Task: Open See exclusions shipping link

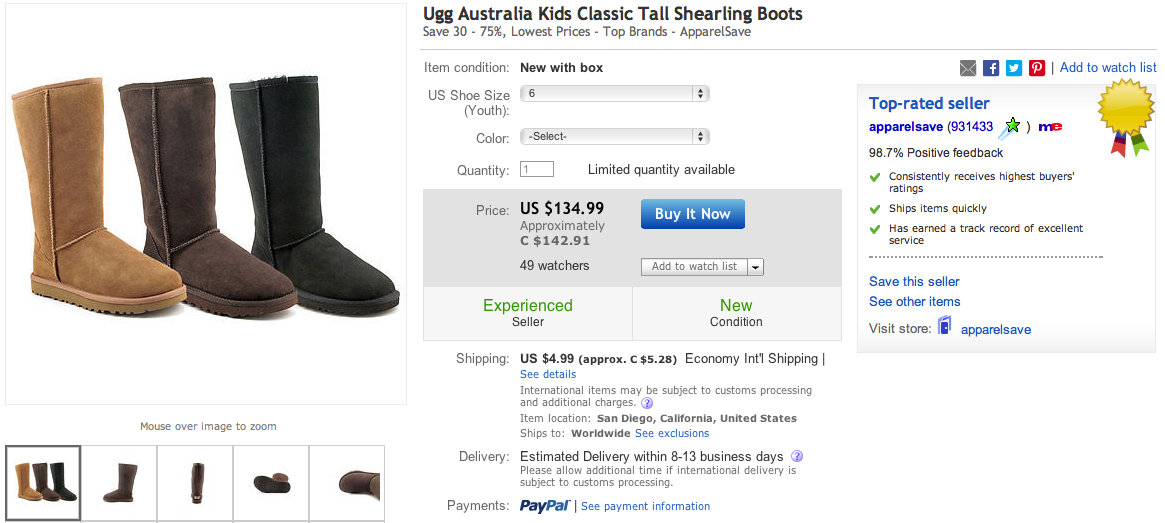Action: tap(672, 433)
